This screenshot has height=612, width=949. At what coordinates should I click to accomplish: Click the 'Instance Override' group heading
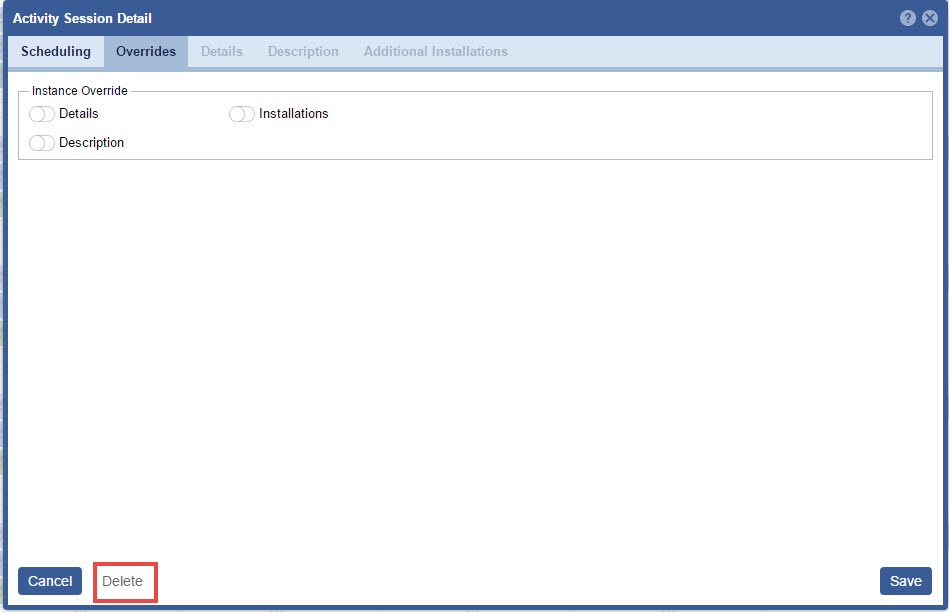(80, 91)
